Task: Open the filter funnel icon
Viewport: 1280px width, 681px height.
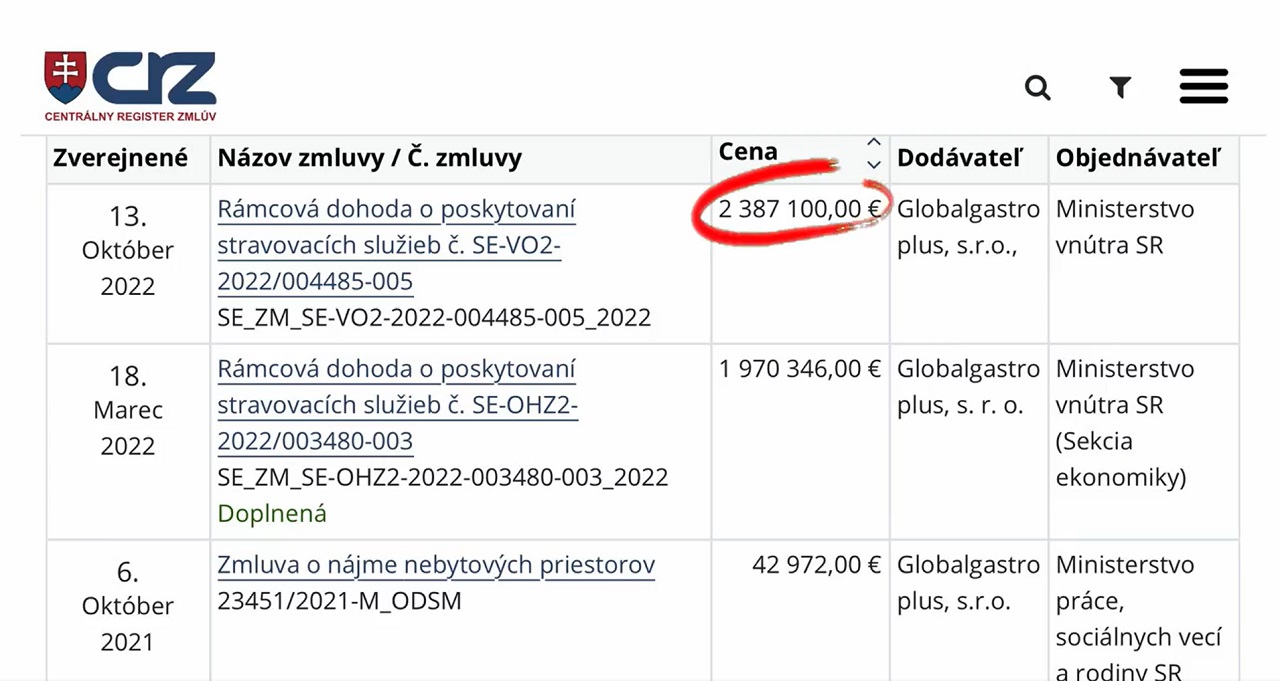Action: coord(1120,88)
